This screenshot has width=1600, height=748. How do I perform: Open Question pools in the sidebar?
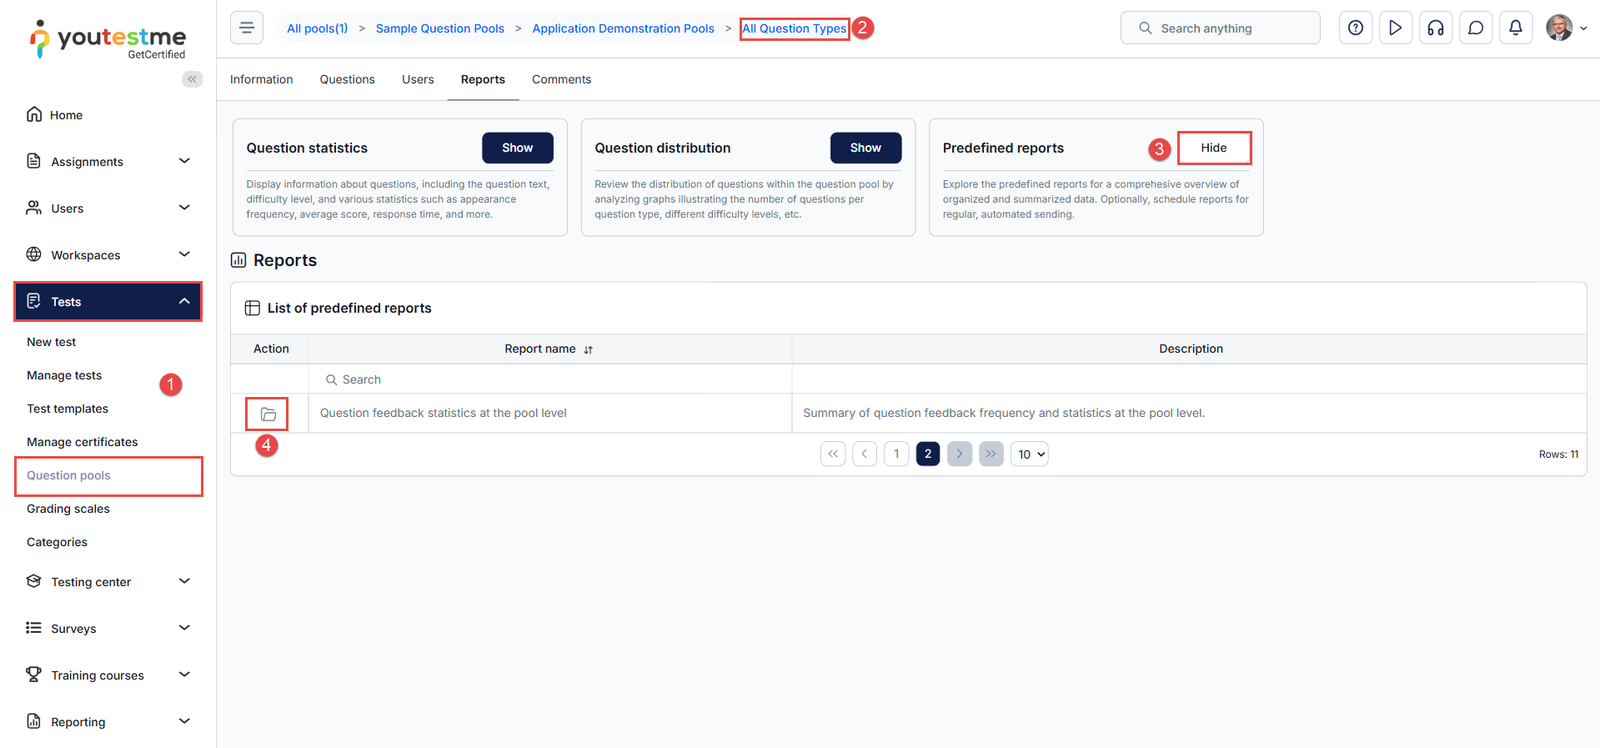[68, 475]
